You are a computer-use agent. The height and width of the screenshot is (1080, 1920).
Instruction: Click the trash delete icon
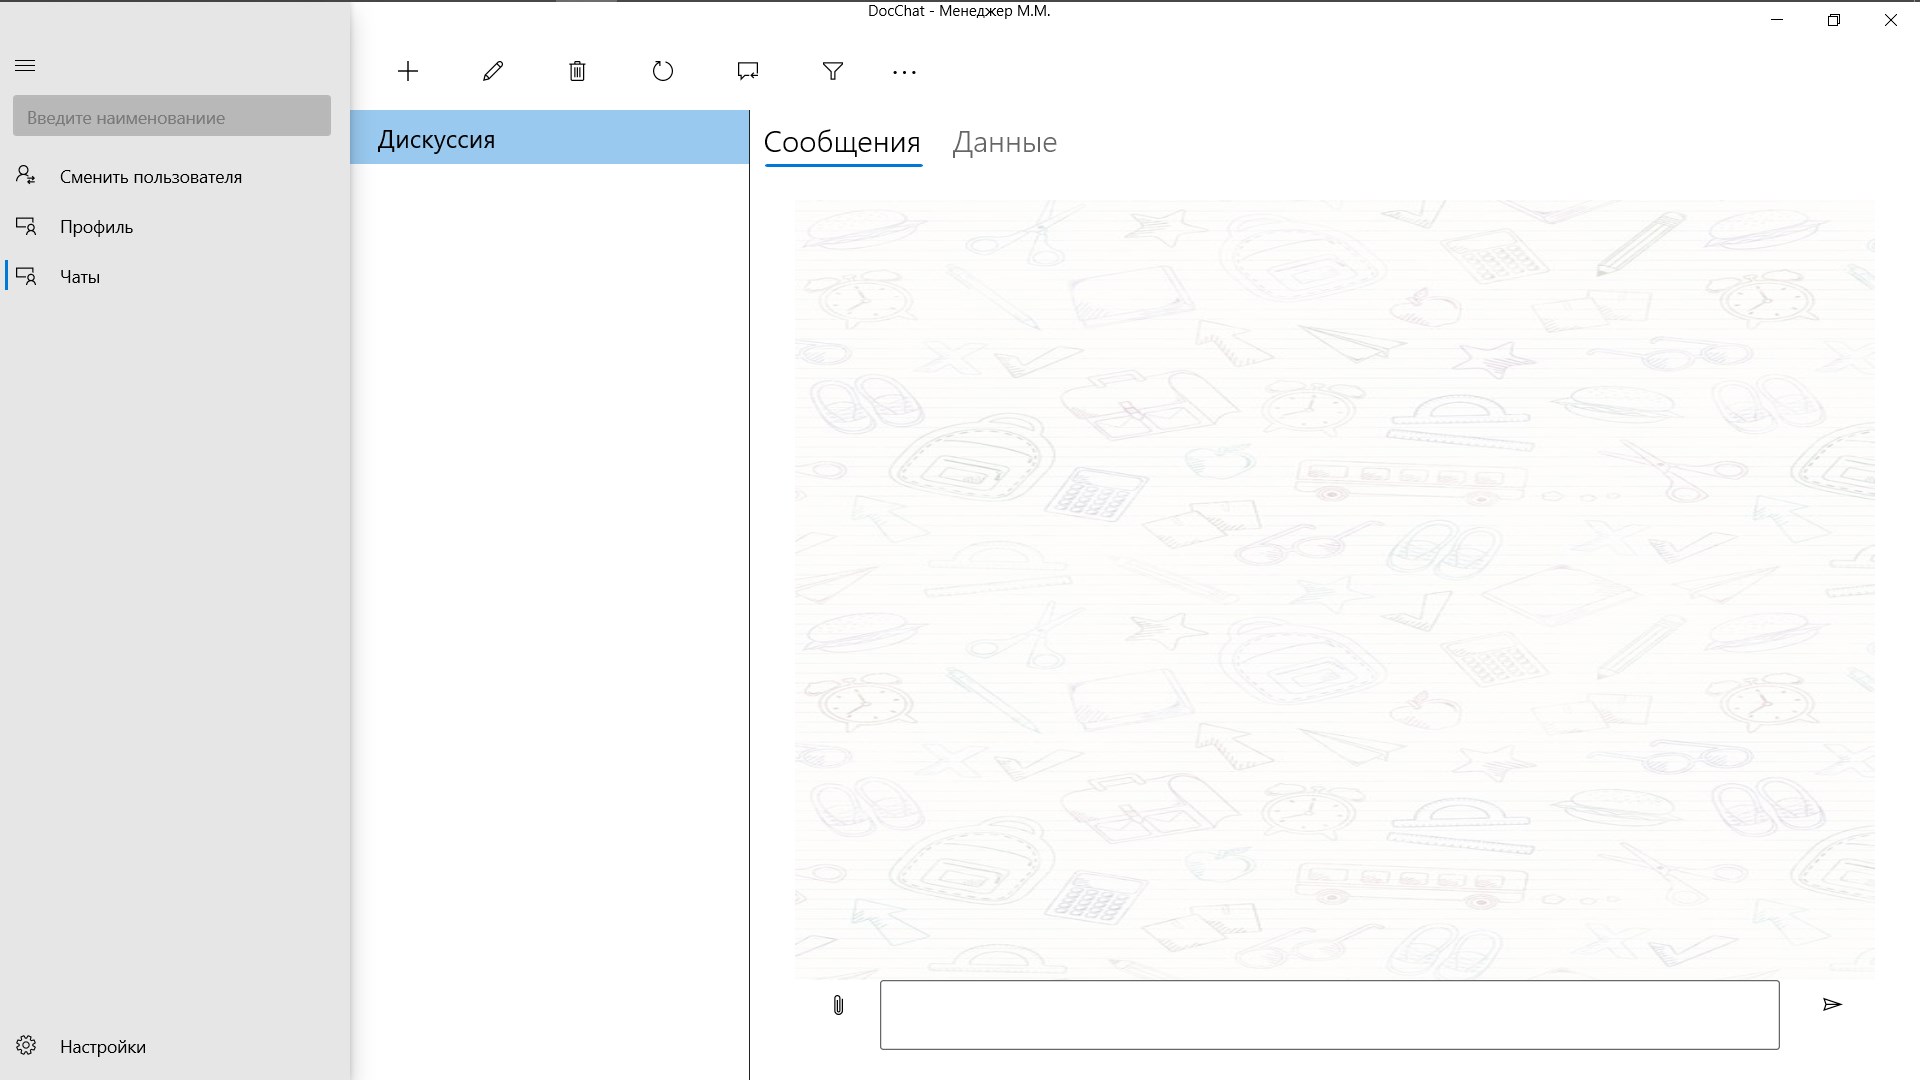click(x=577, y=71)
